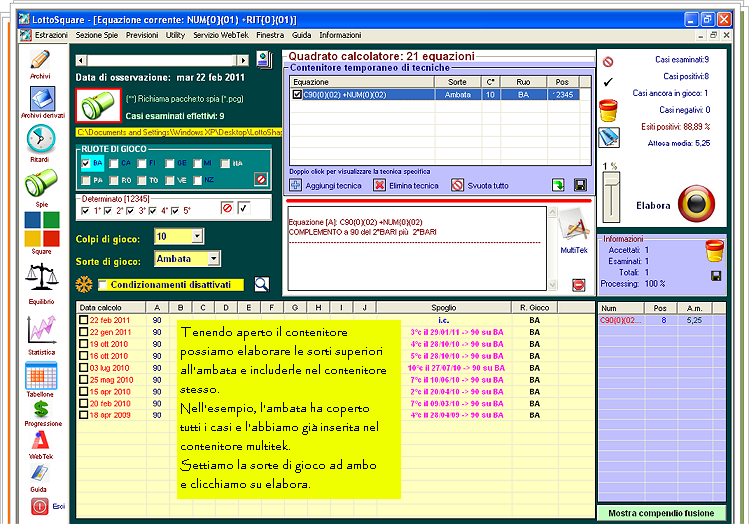
Task: Click the red Esci power icon
Action: (x=40, y=506)
